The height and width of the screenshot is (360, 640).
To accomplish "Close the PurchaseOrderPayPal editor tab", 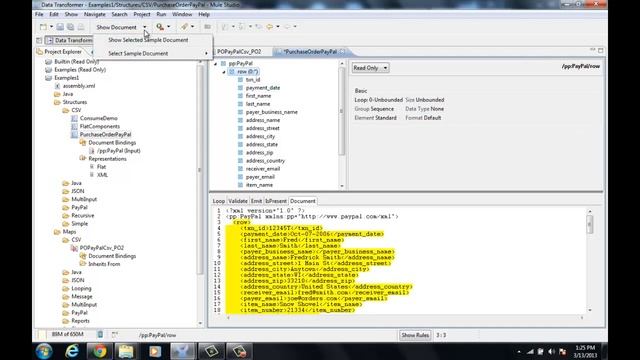I will (342, 51).
